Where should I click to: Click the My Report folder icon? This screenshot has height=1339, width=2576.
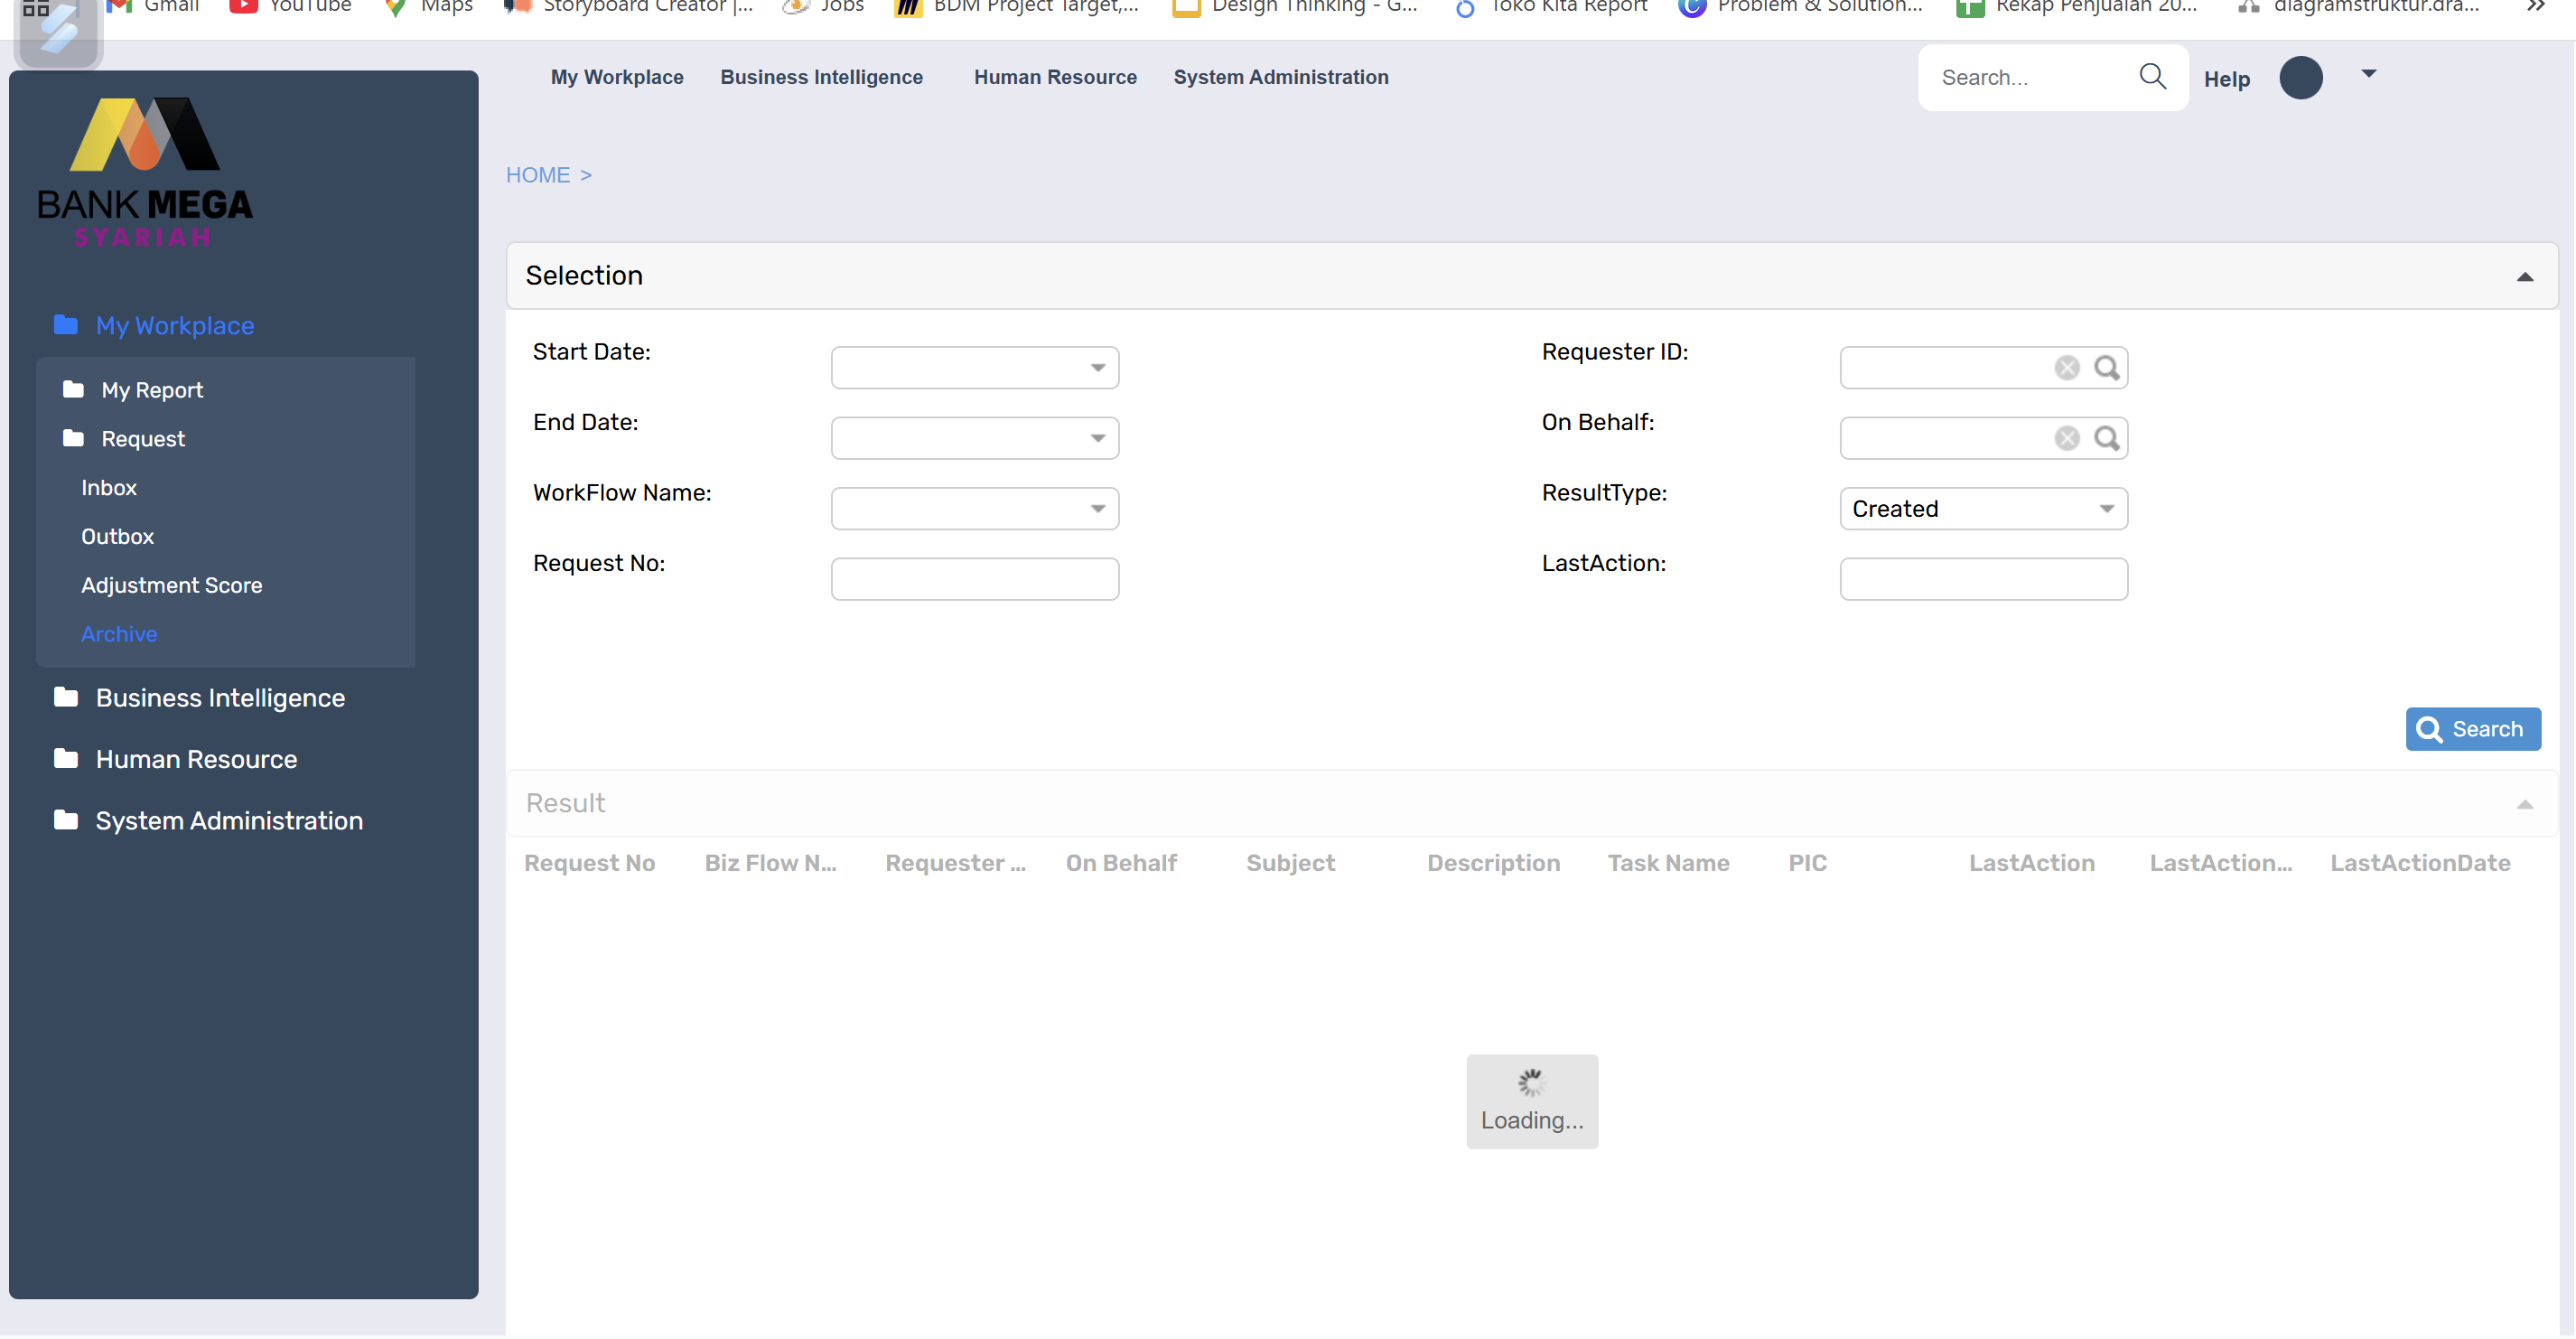pos(73,389)
